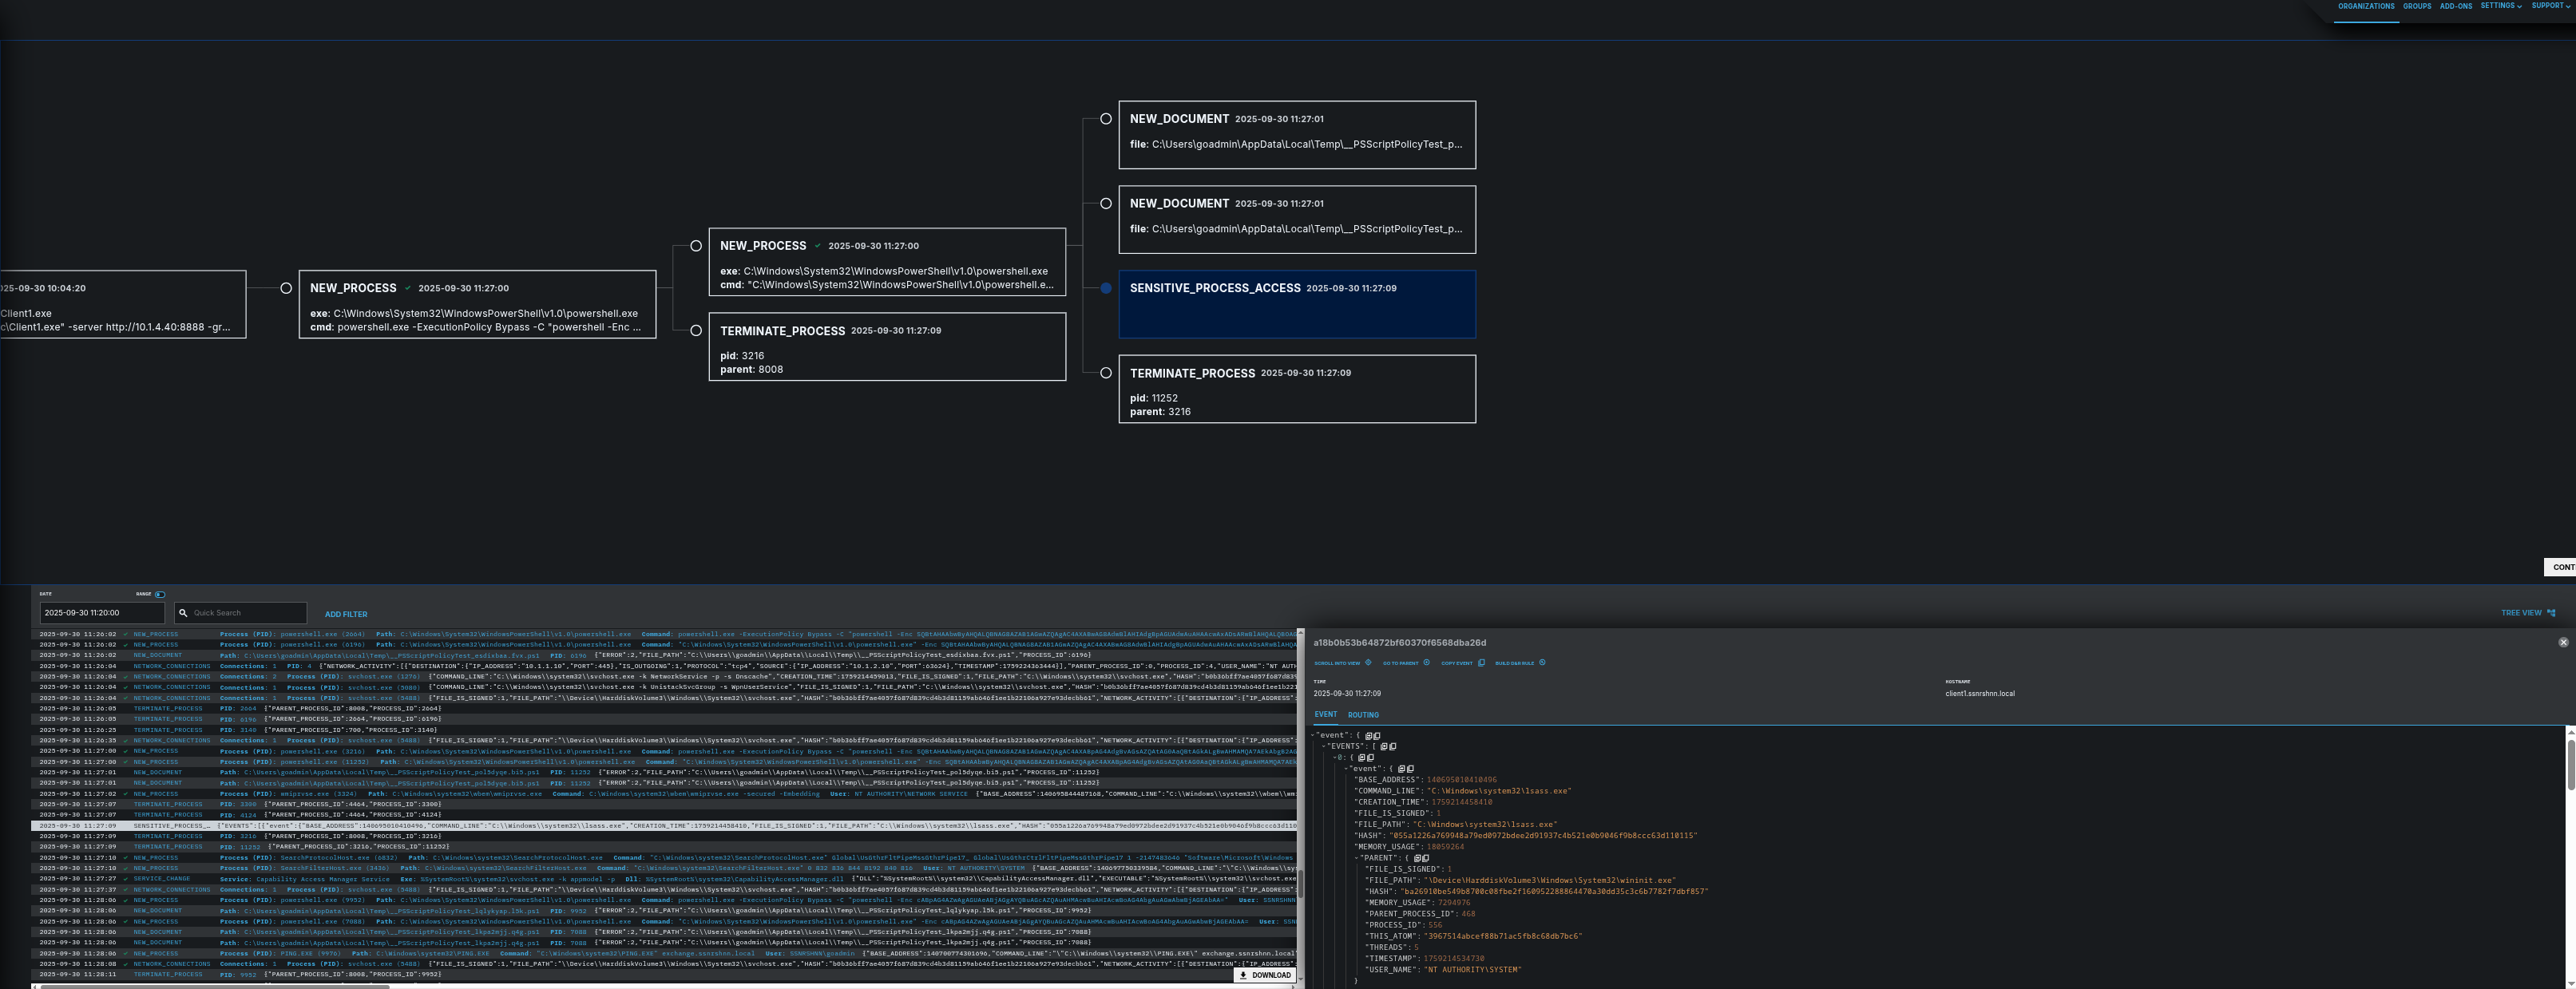Open the Organizations tab
2576x989 pixels.
click(2365, 7)
